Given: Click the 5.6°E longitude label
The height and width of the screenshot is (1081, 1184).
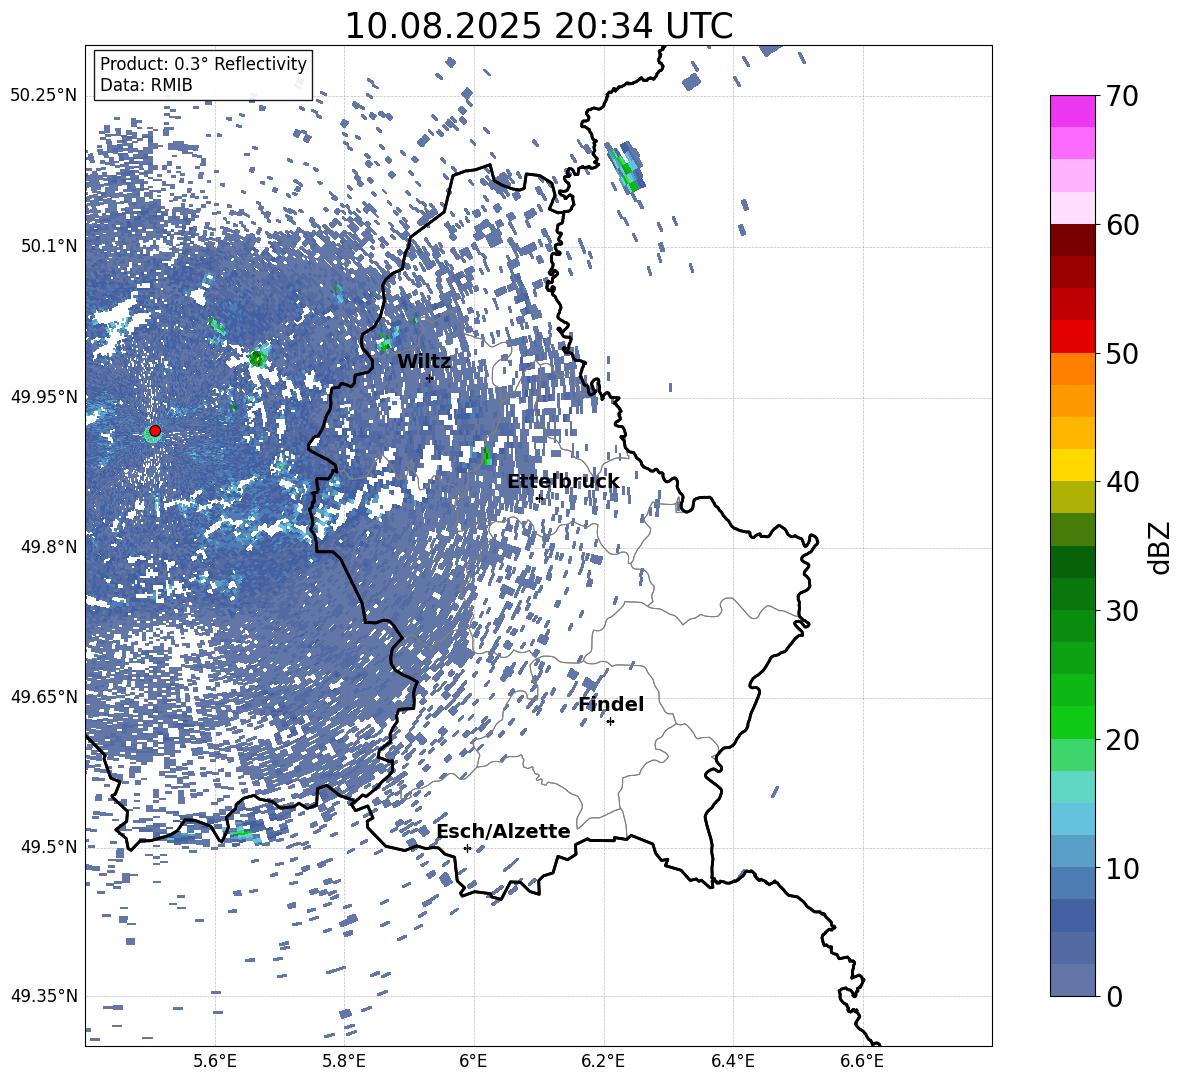Looking at the screenshot, I should pyautogui.click(x=214, y=1061).
